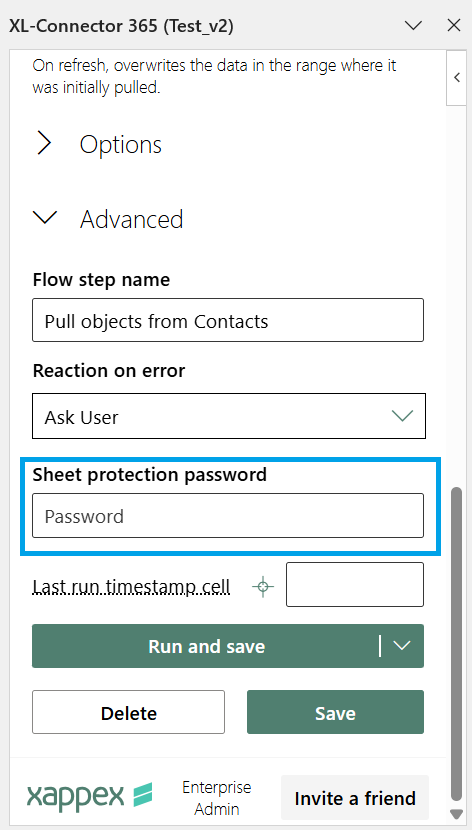Collapse the side panel with left chevron
The image size is (472, 830).
click(457, 78)
